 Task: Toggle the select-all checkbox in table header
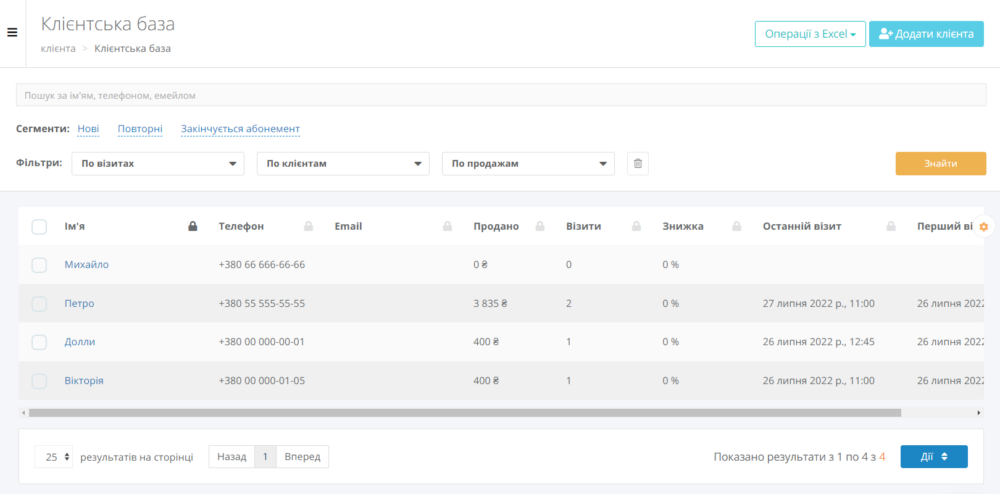point(39,227)
